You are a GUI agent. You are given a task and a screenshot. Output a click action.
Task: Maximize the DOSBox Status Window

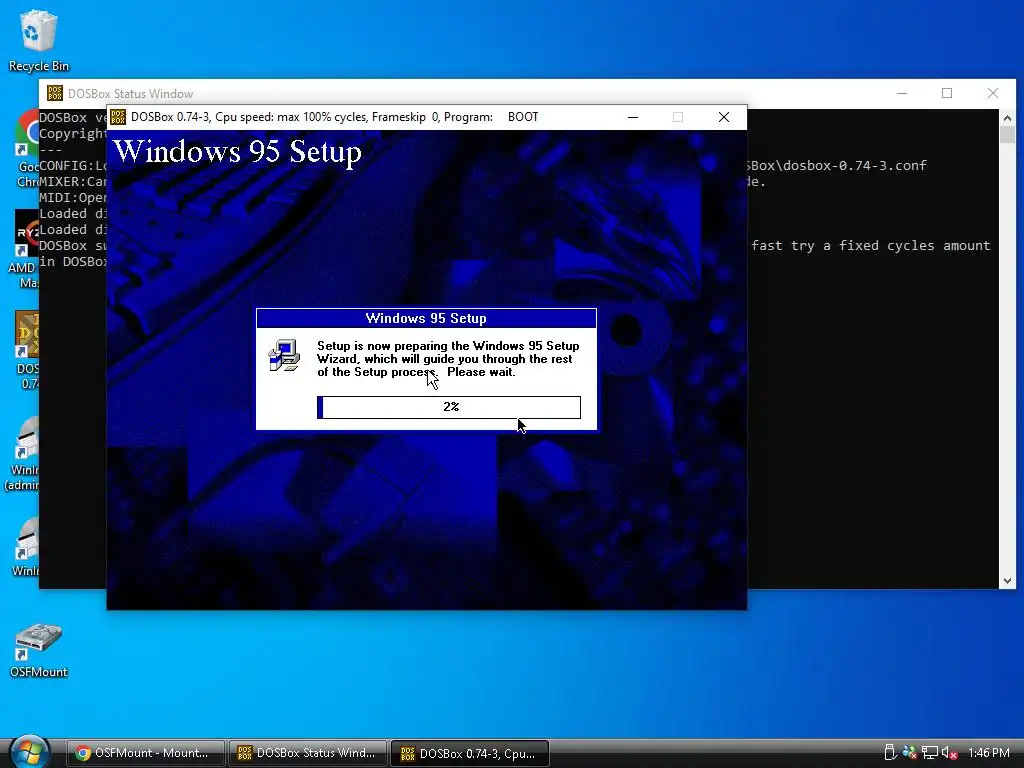pos(947,93)
